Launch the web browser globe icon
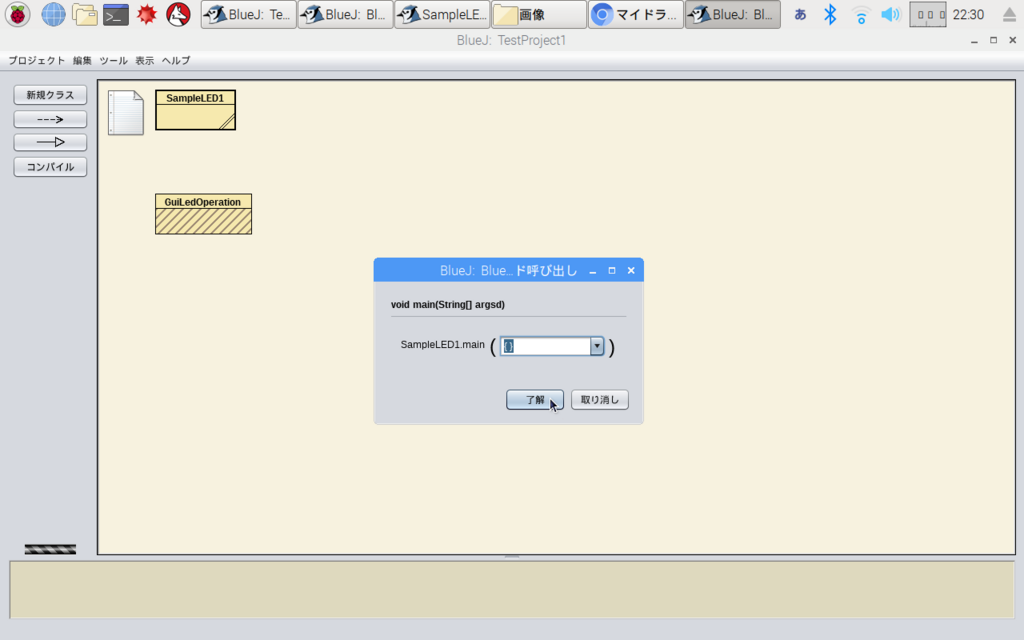Image resolution: width=1024 pixels, height=640 pixels. pos(53,14)
